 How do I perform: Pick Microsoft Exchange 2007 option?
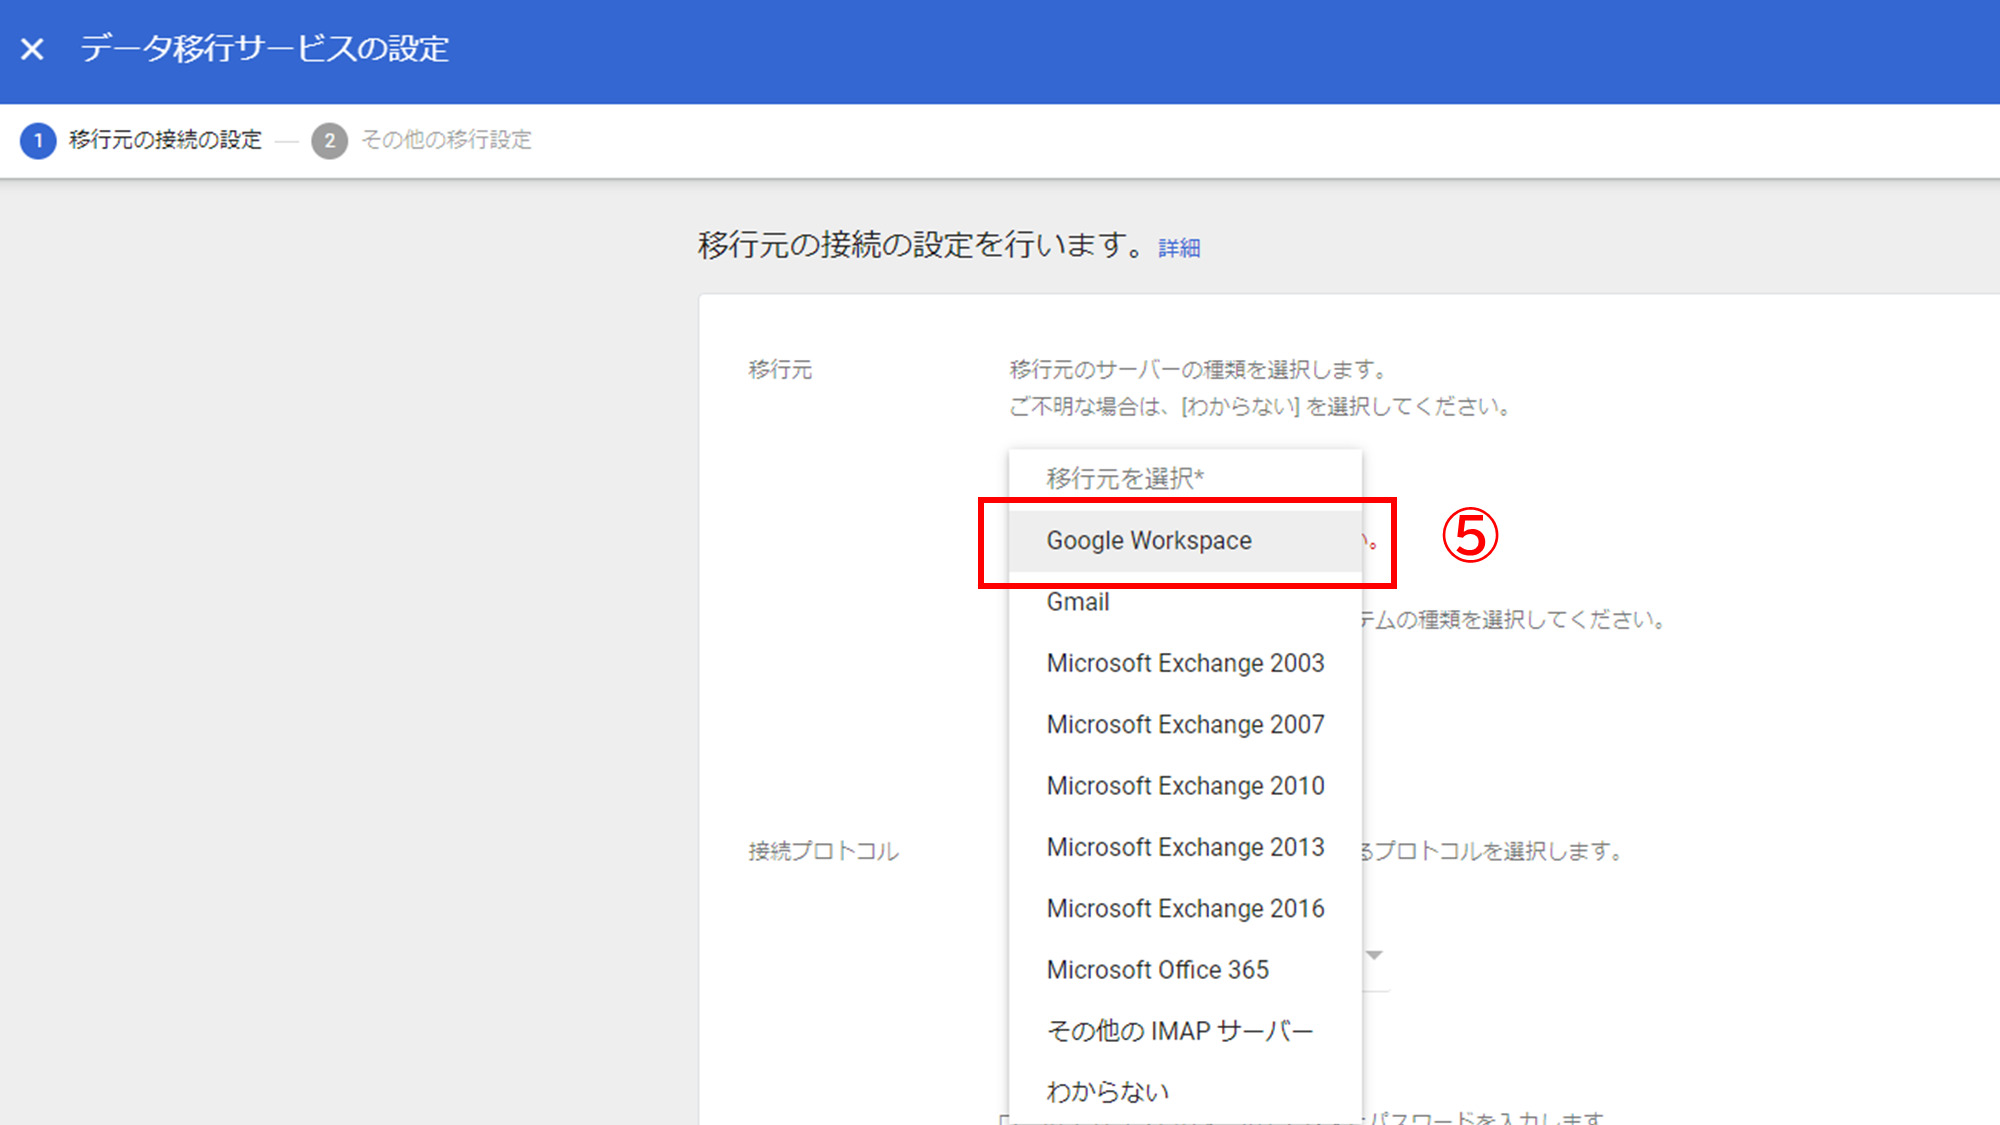[x=1185, y=724]
